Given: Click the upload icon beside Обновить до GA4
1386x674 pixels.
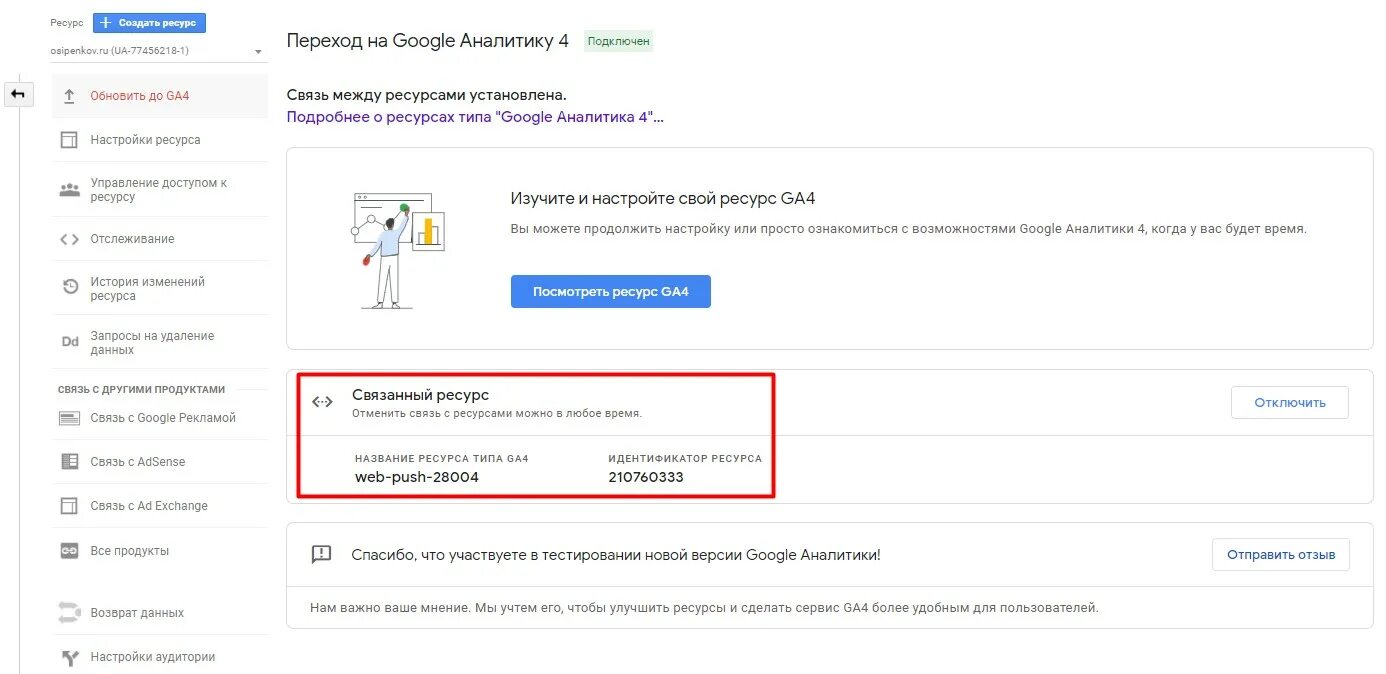Looking at the screenshot, I should click(69, 96).
